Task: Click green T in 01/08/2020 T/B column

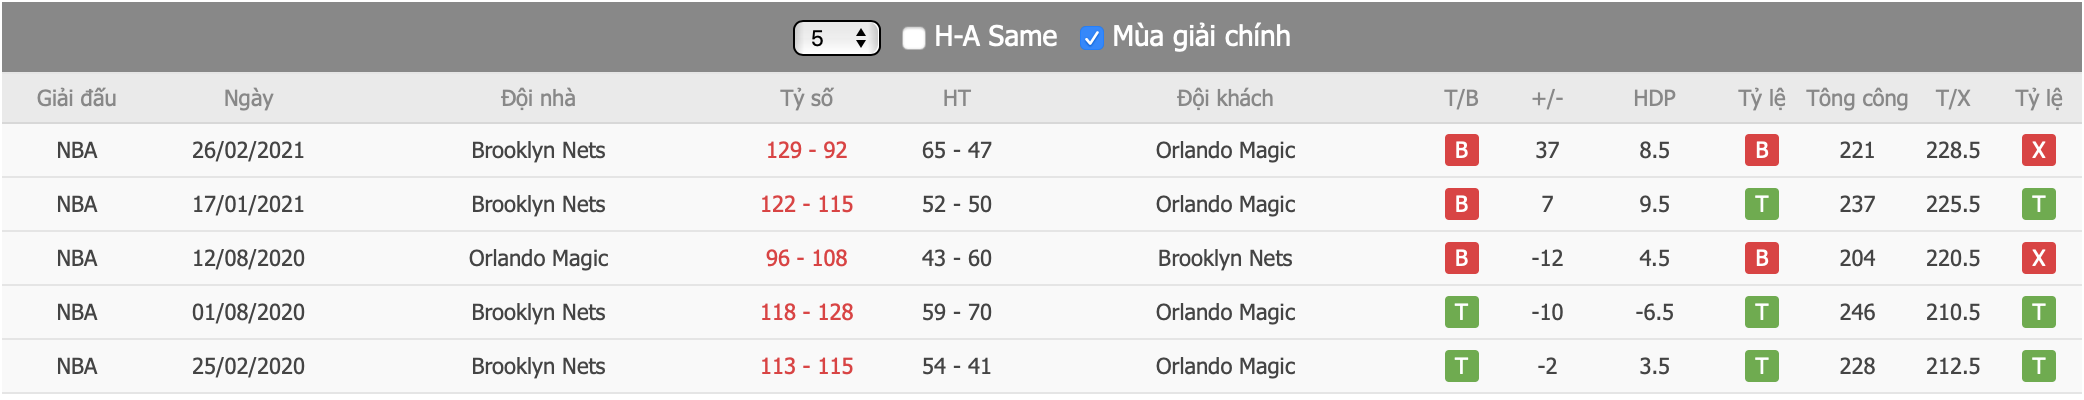Action: (1461, 312)
